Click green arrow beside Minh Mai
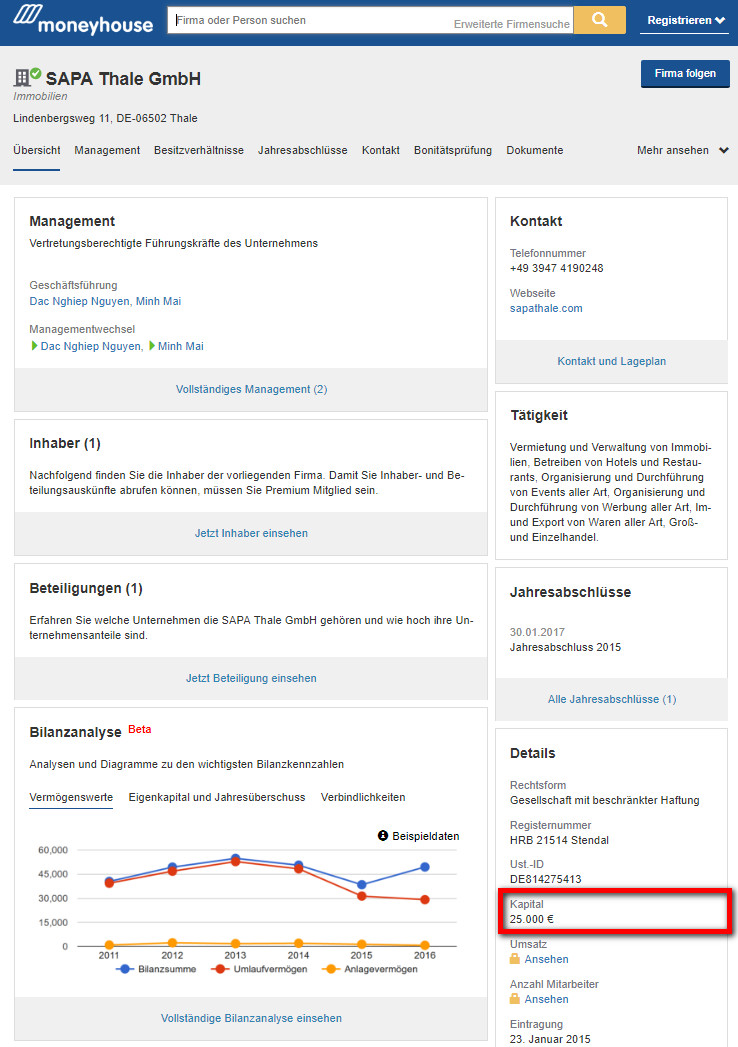The width and height of the screenshot is (738, 1047). pyautogui.click(x=152, y=346)
